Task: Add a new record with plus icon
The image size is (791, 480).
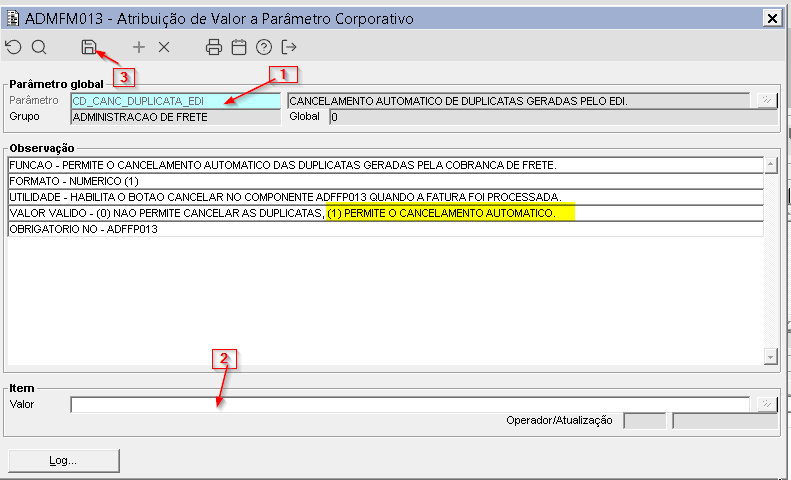Action: pyautogui.click(x=139, y=47)
